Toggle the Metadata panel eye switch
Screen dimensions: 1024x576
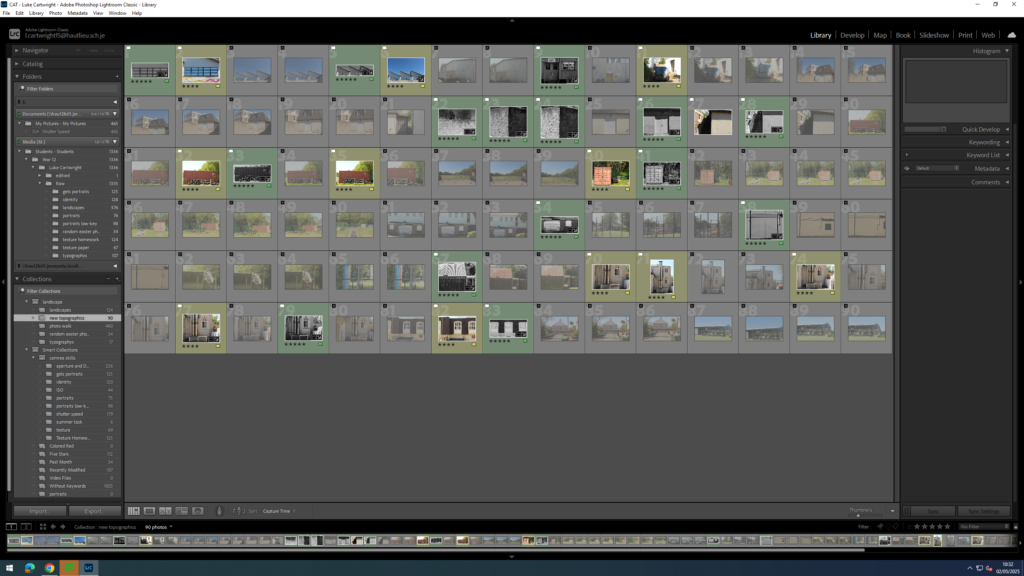tap(906, 168)
